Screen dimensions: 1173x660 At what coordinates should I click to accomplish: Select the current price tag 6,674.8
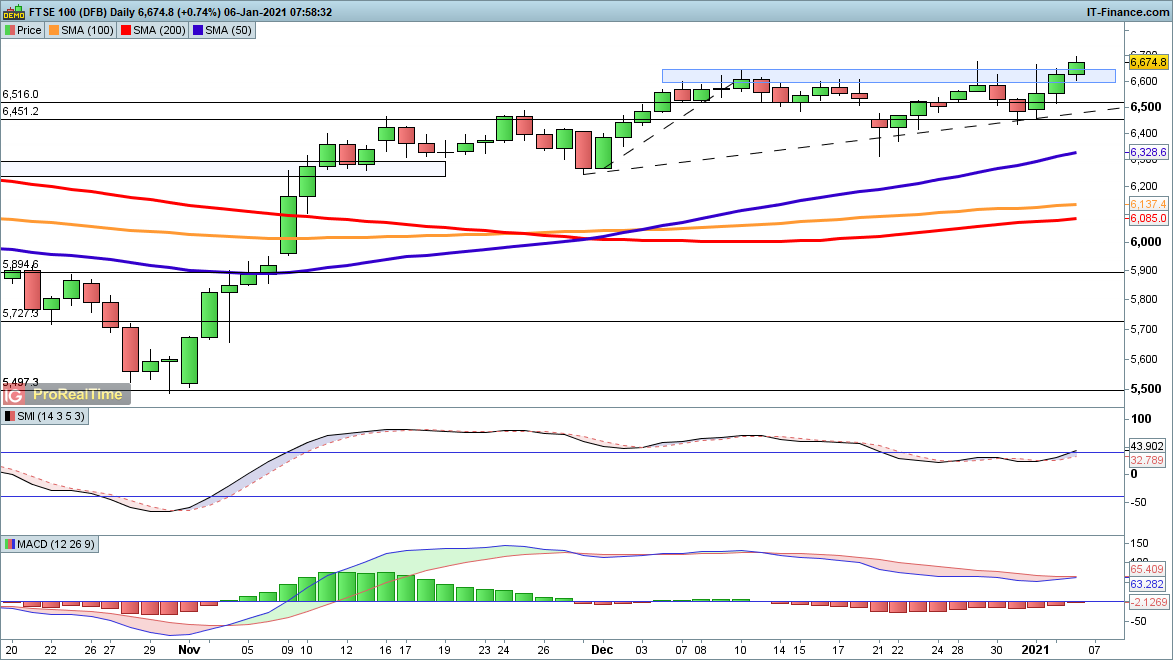coord(1148,62)
